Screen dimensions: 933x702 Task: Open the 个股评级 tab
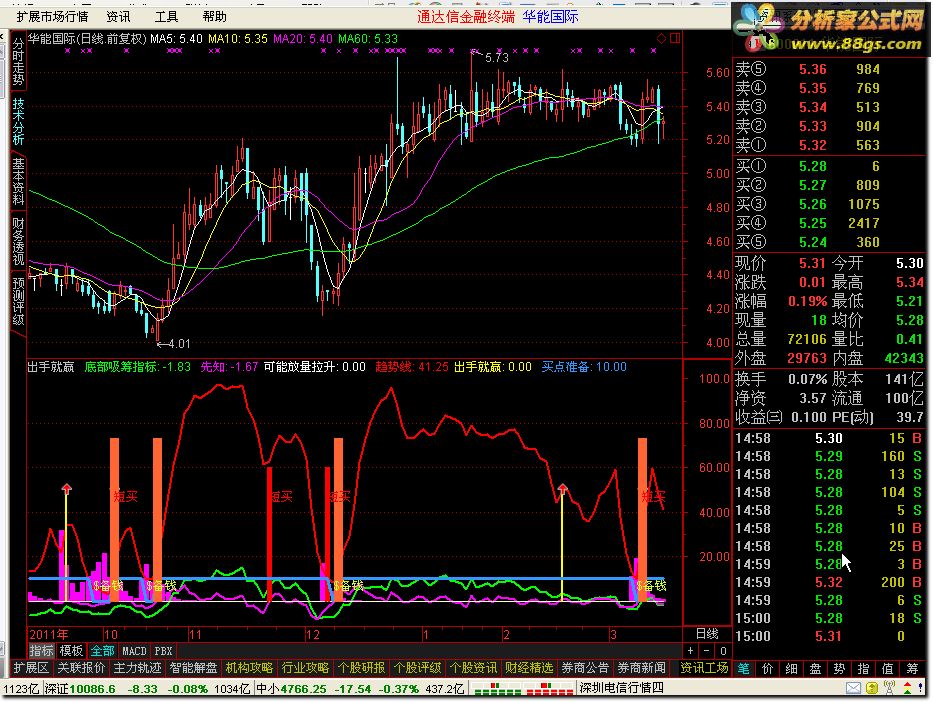(417, 668)
